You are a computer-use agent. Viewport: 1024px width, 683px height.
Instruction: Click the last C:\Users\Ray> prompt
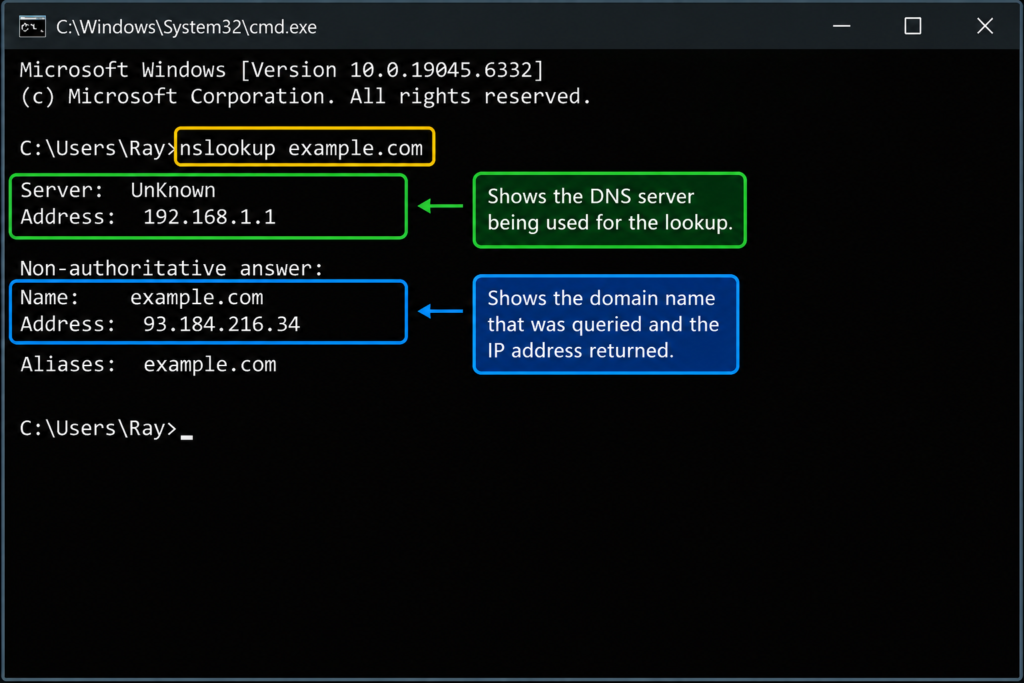pyautogui.click(x=98, y=428)
